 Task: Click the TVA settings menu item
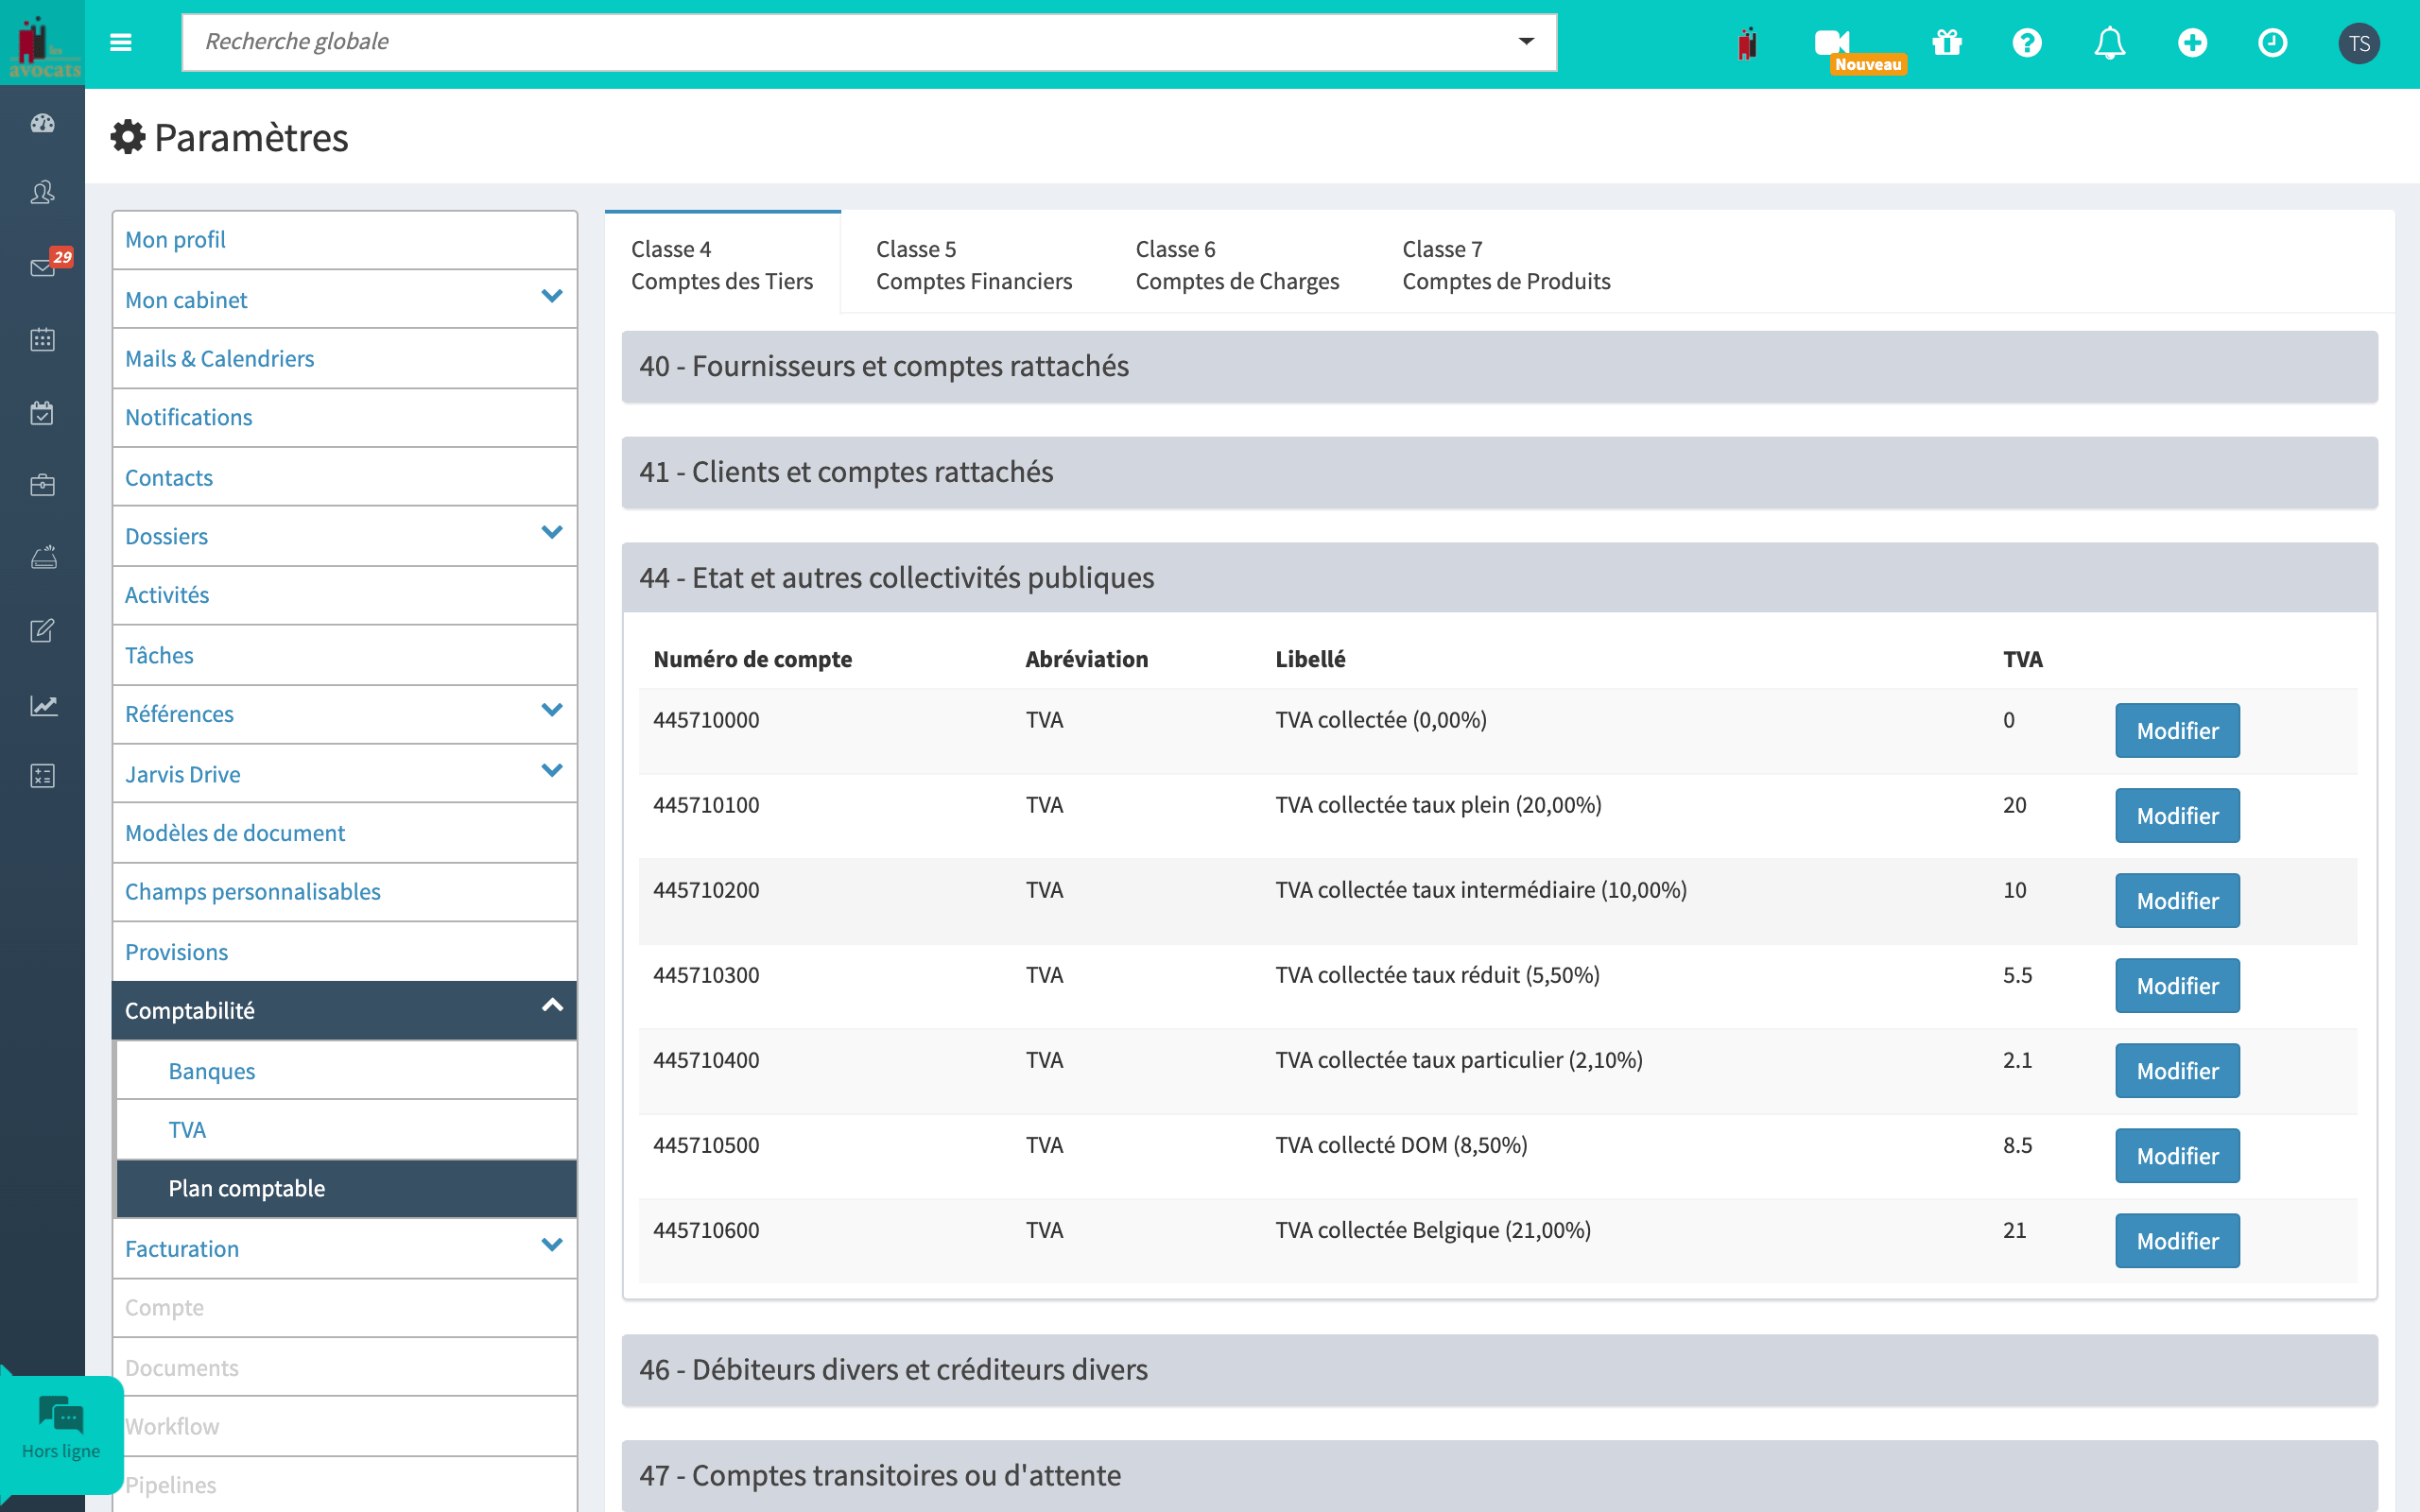(188, 1128)
